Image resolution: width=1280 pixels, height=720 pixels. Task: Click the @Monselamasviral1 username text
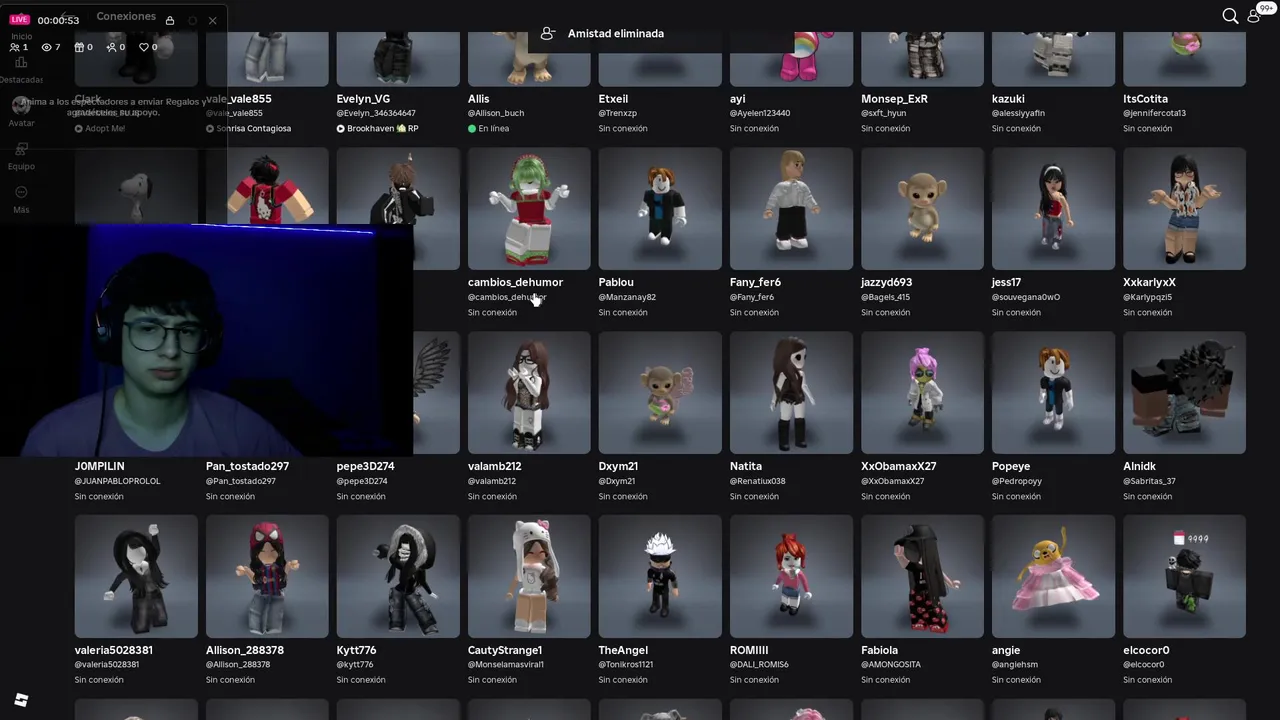[506, 664]
